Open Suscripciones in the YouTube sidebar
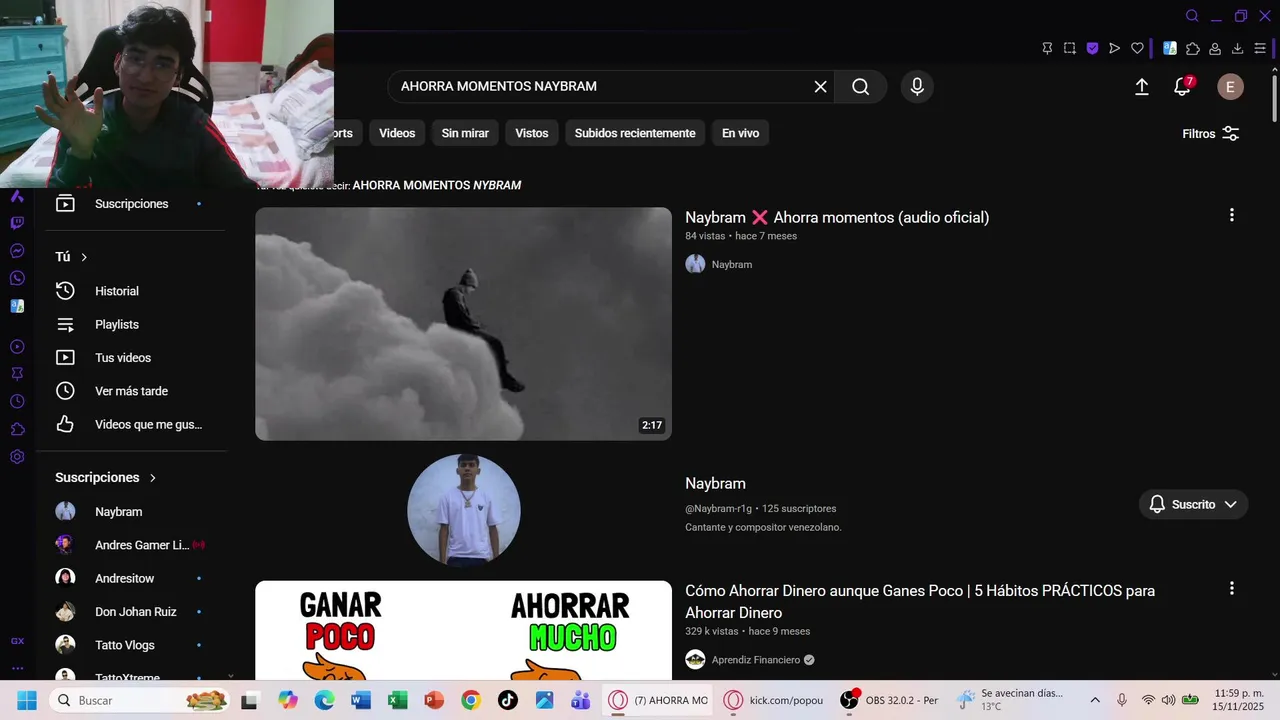The height and width of the screenshot is (720, 1280). tap(131, 204)
